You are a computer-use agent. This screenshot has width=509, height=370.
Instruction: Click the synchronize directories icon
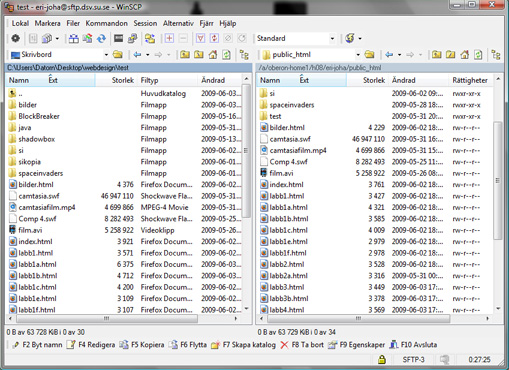[87, 38]
